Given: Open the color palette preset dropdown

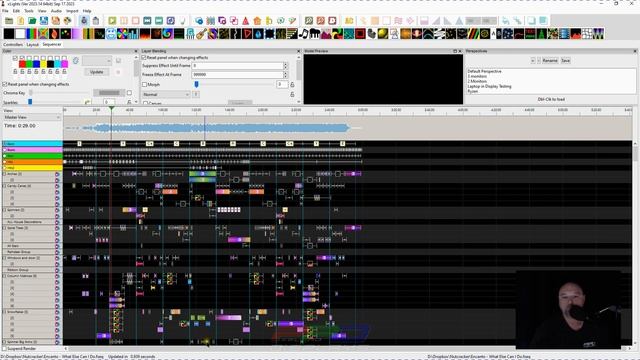Looking at the screenshot, I should point(97,60).
